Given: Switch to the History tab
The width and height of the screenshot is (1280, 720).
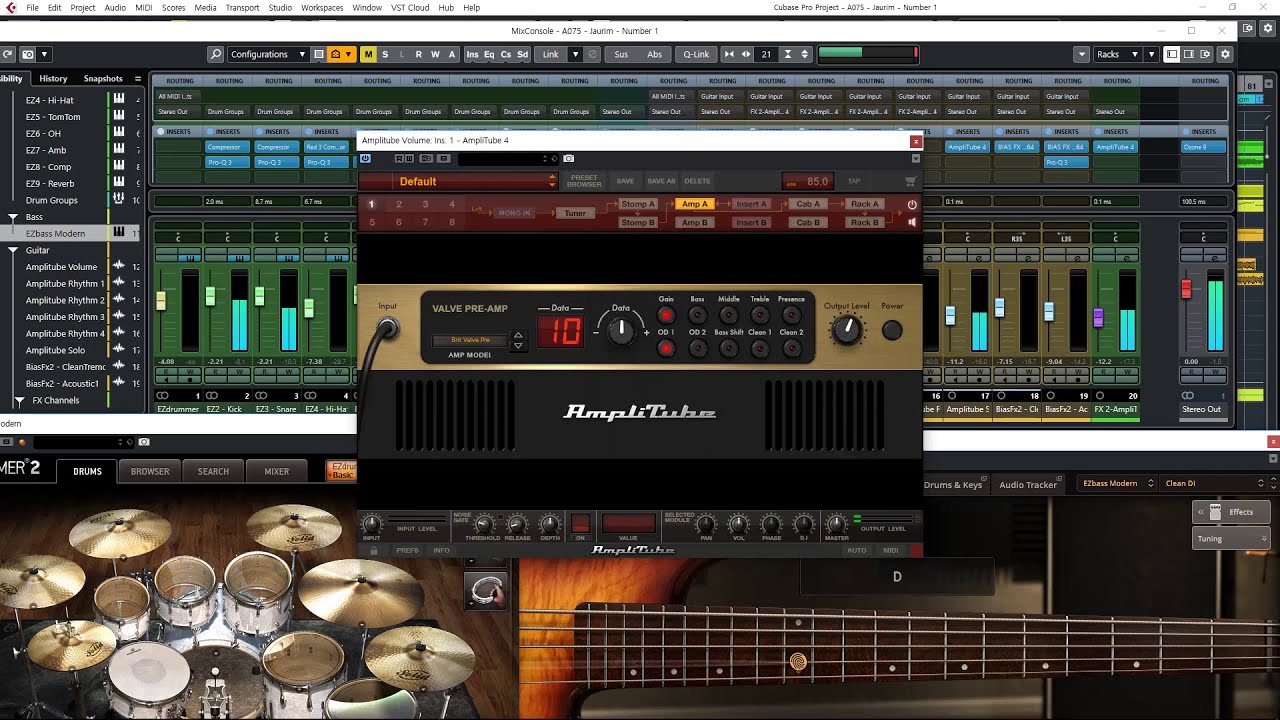Looking at the screenshot, I should (x=53, y=78).
